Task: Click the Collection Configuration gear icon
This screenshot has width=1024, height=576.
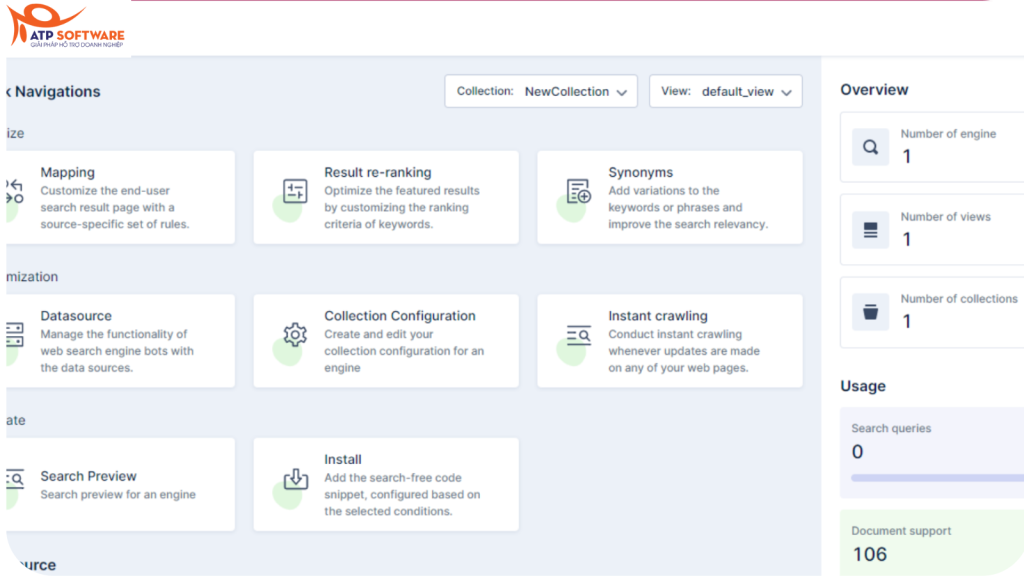Action: pos(295,335)
